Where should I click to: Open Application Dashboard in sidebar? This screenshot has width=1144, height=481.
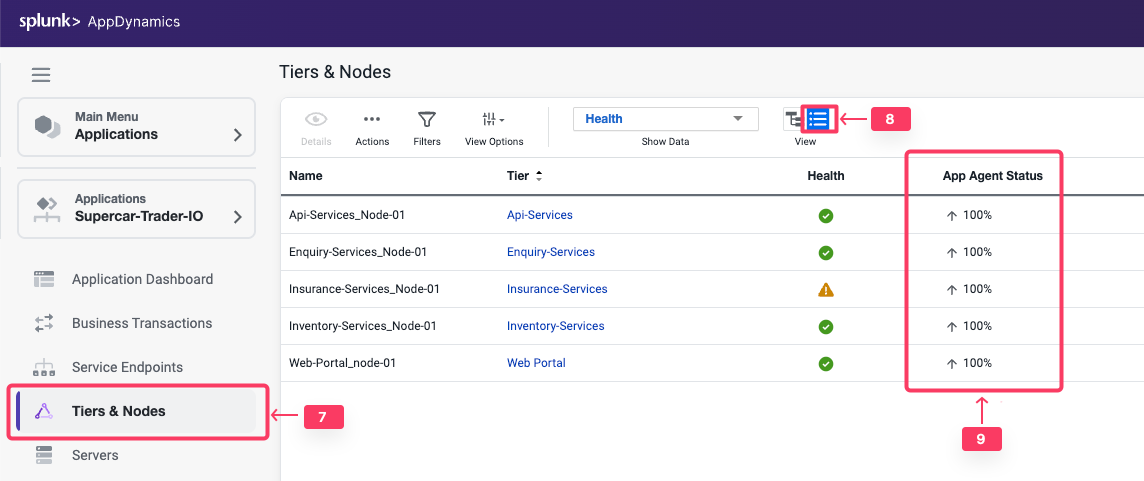point(142,279)
